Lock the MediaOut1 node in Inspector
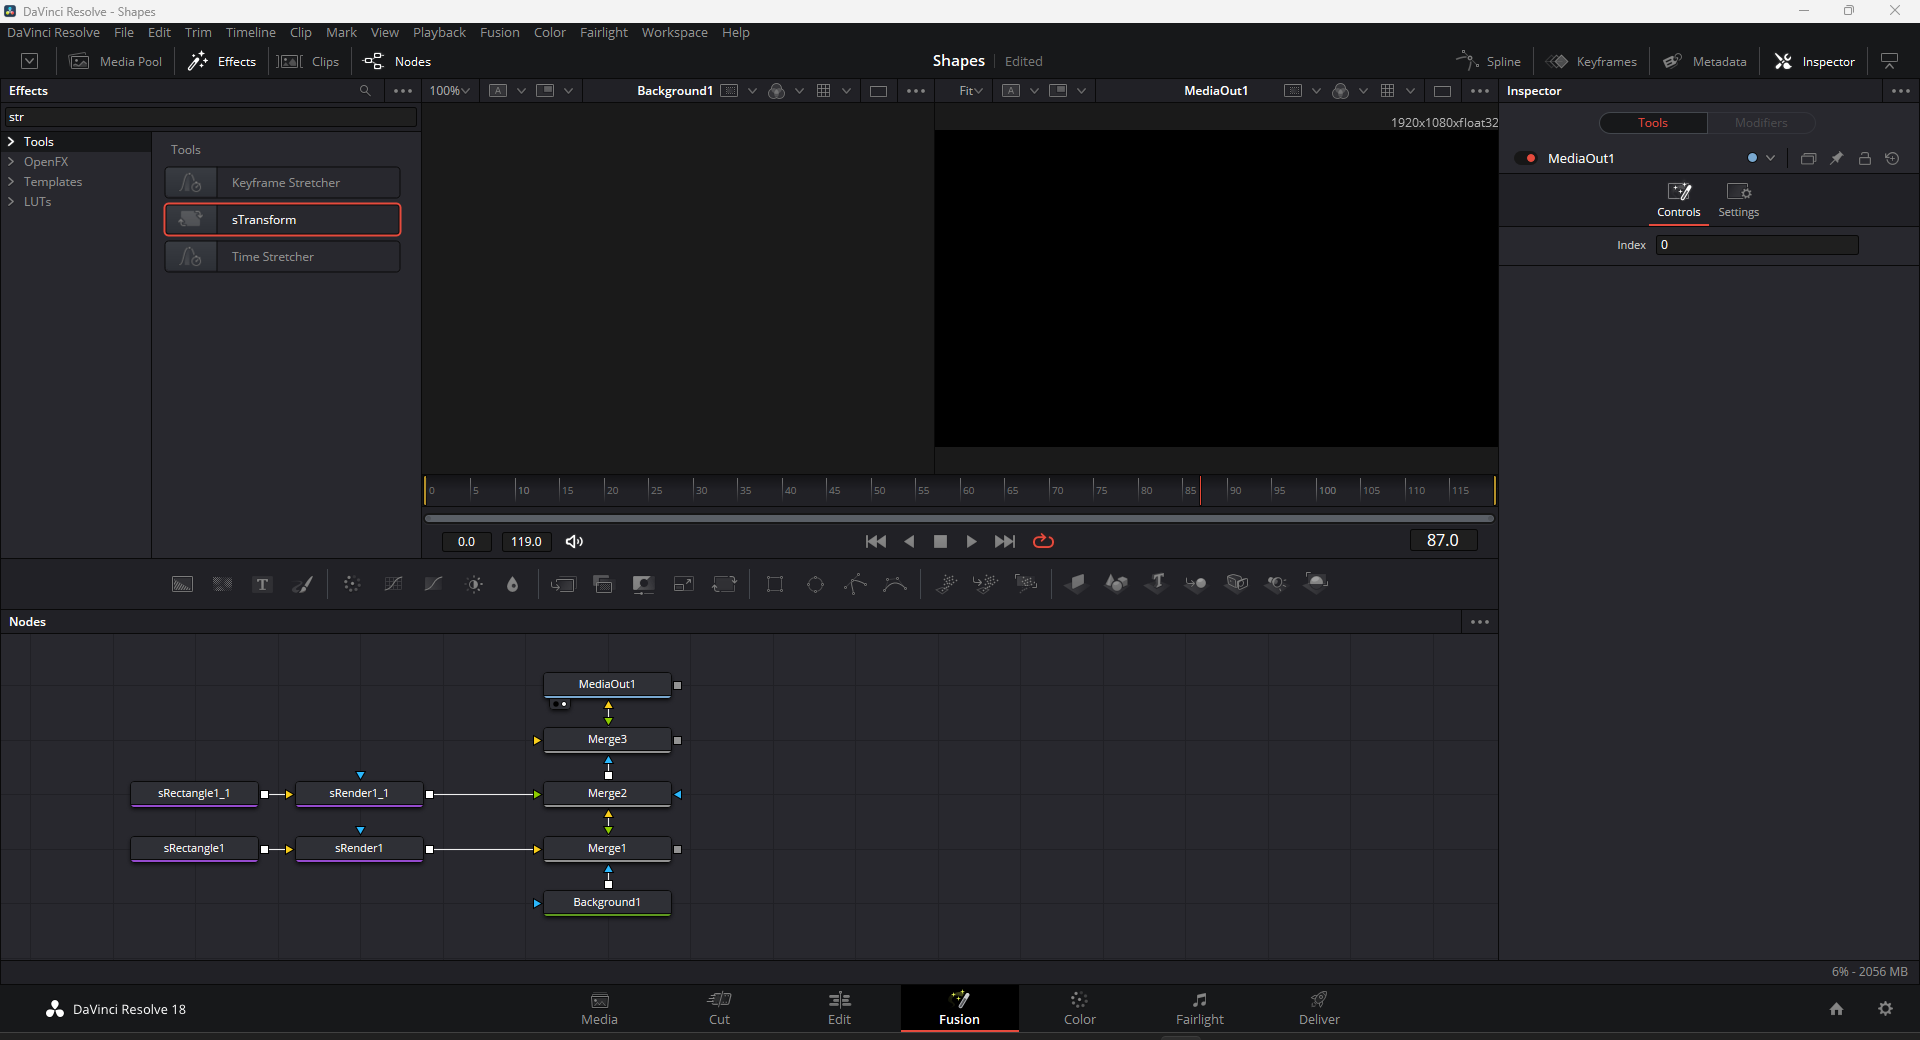 [x=1864, y=158]
